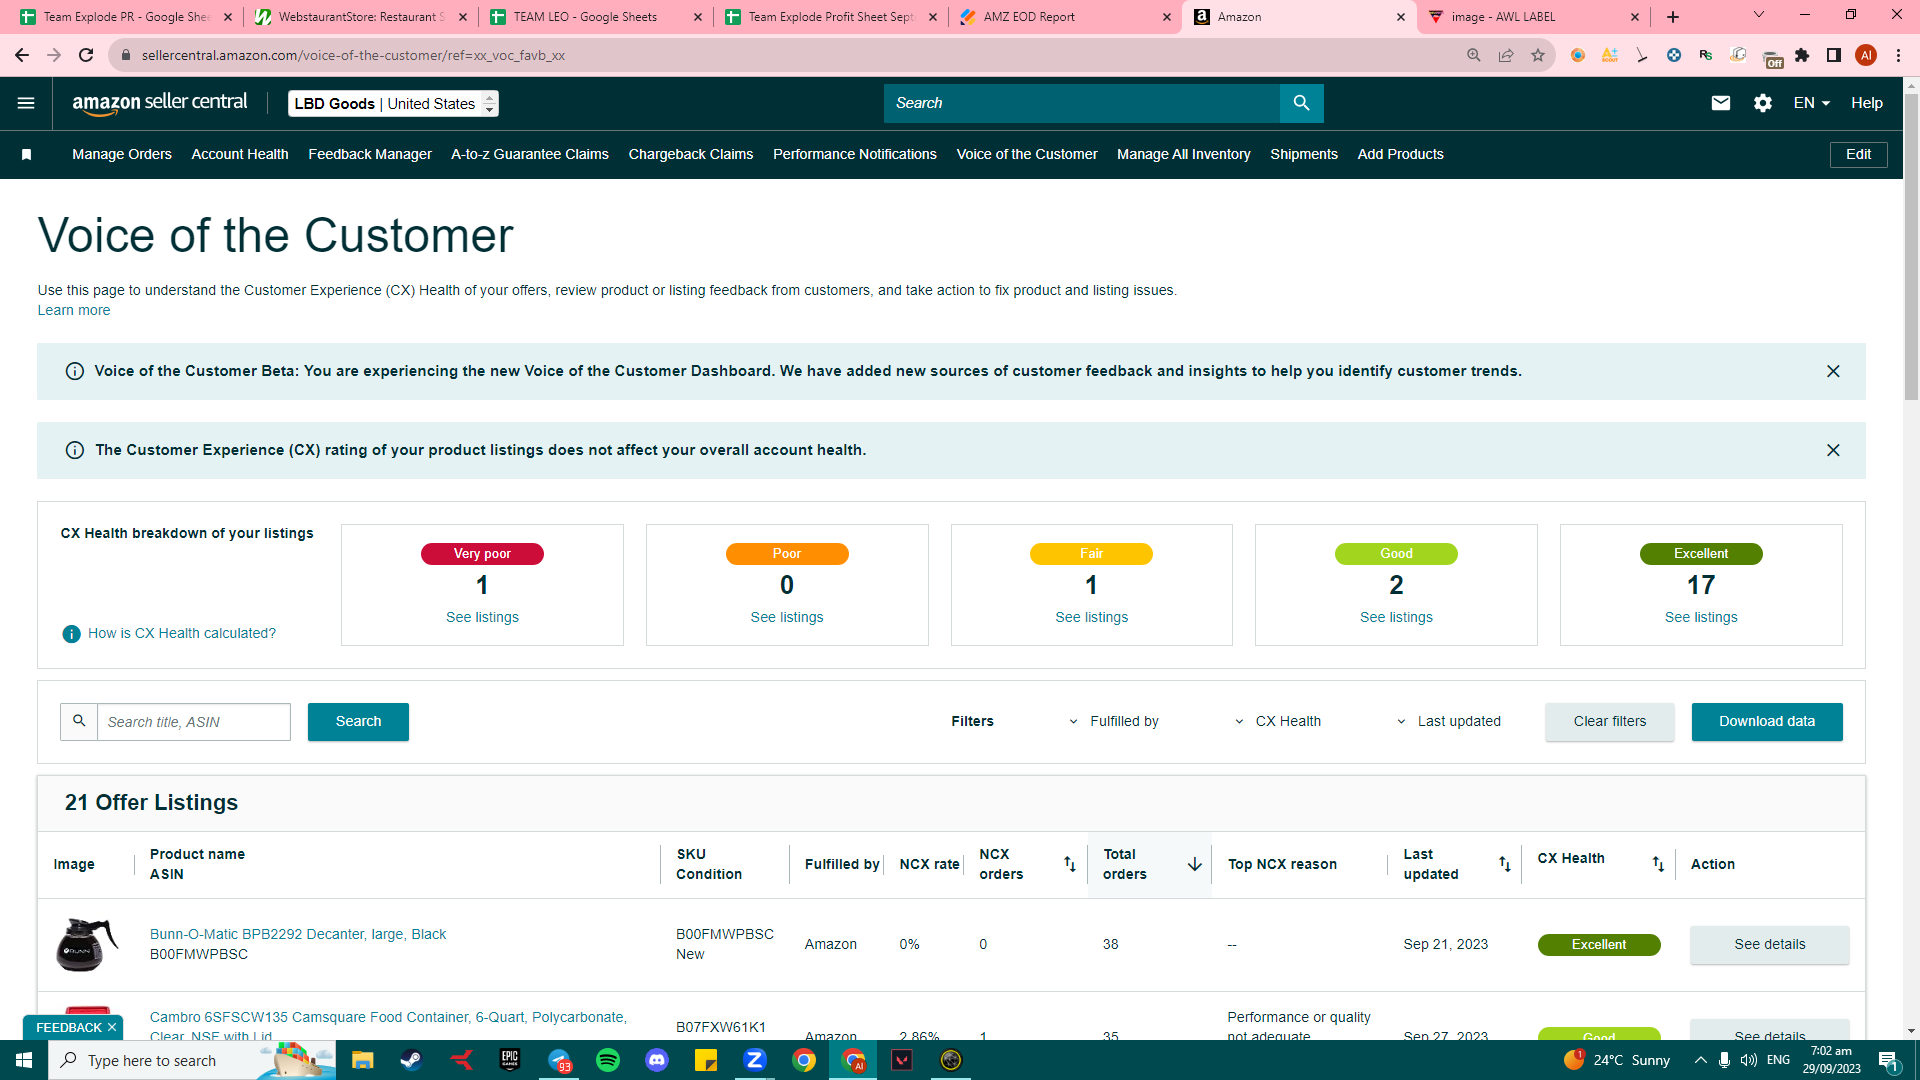Open the hamburger navigation menu

click(x=26, y=103)
